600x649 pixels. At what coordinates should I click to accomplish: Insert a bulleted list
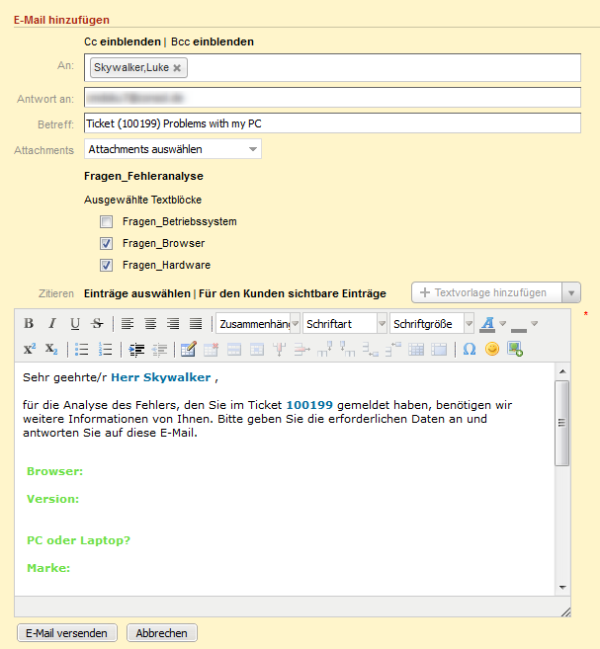coord(82,350)
